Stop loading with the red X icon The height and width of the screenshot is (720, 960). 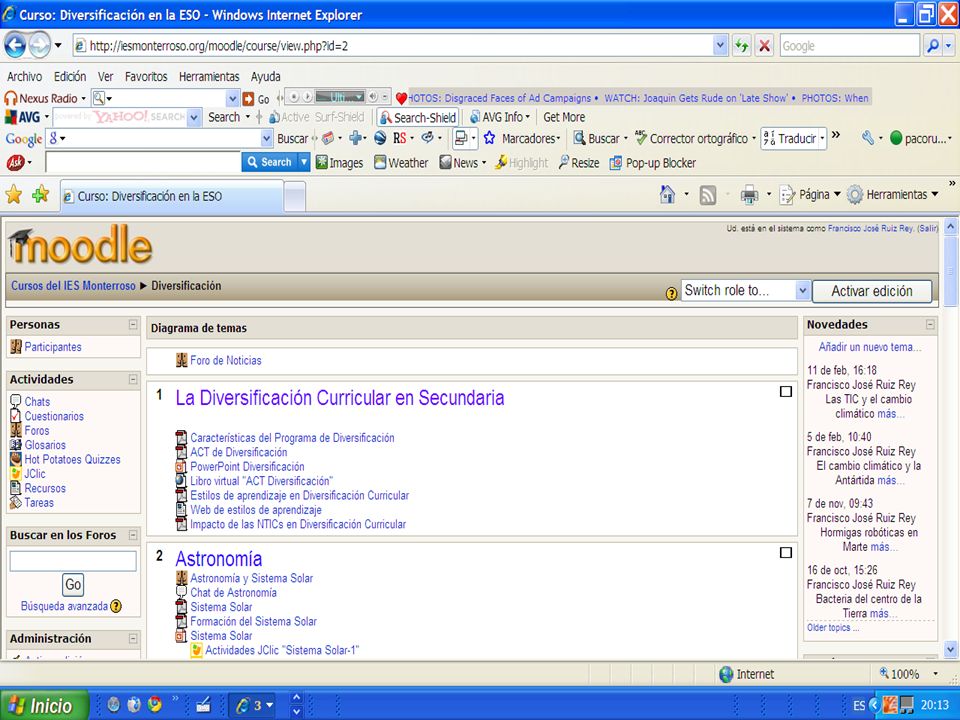[764, 45]
